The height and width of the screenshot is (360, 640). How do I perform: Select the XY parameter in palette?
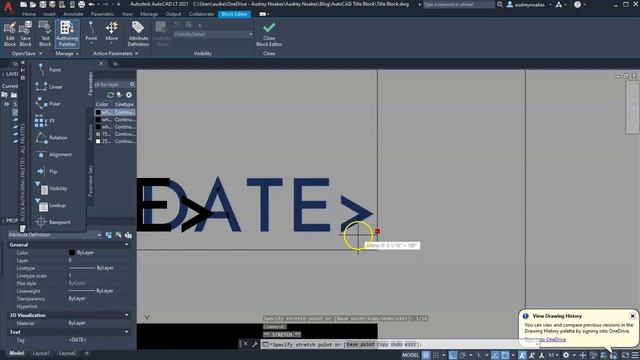(45, 121)
